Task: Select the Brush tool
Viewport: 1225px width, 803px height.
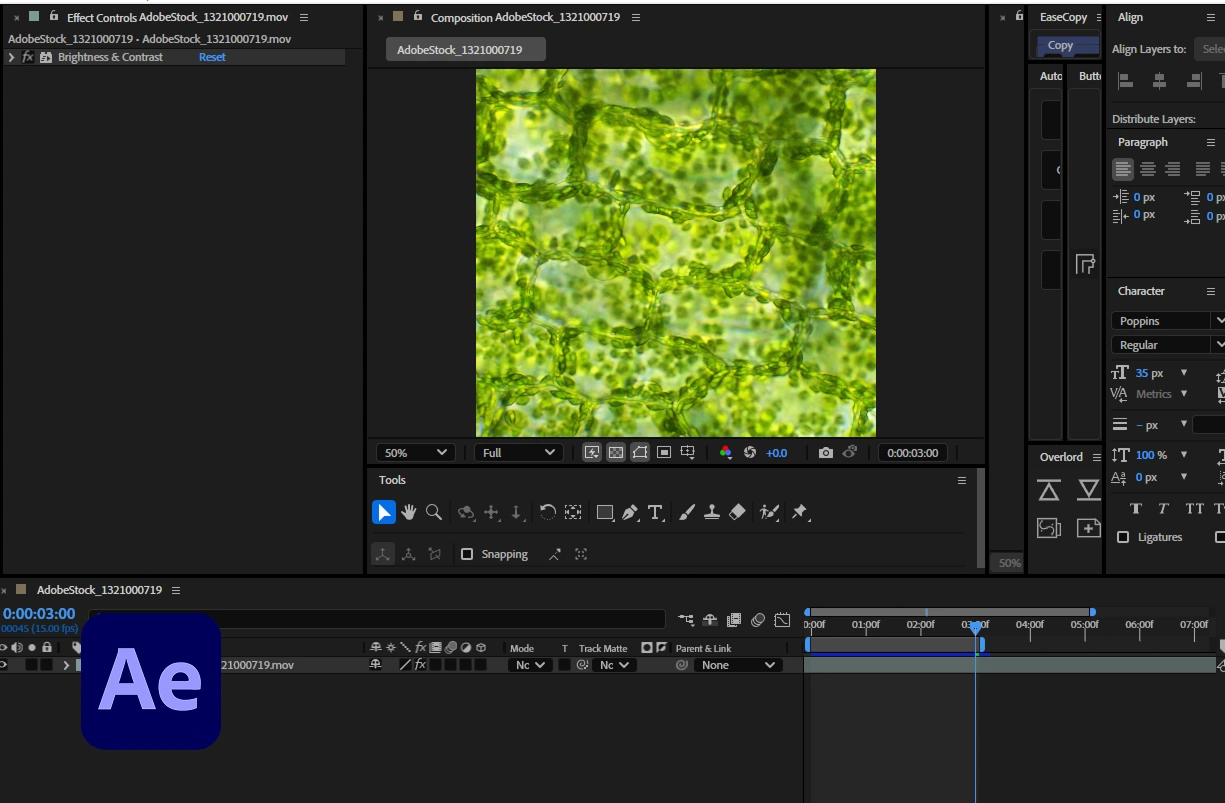Action: tap(687, 512)
